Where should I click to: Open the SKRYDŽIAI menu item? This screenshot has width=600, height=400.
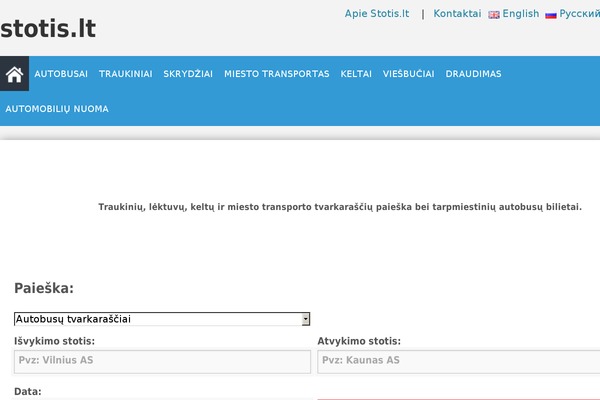coord(188,74)
